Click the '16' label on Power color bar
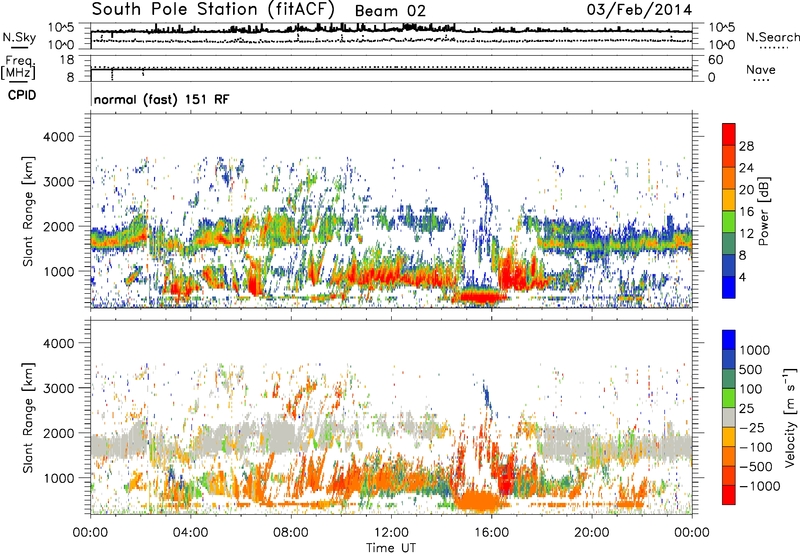Screen dimensions: 800x554 (746, 212)
